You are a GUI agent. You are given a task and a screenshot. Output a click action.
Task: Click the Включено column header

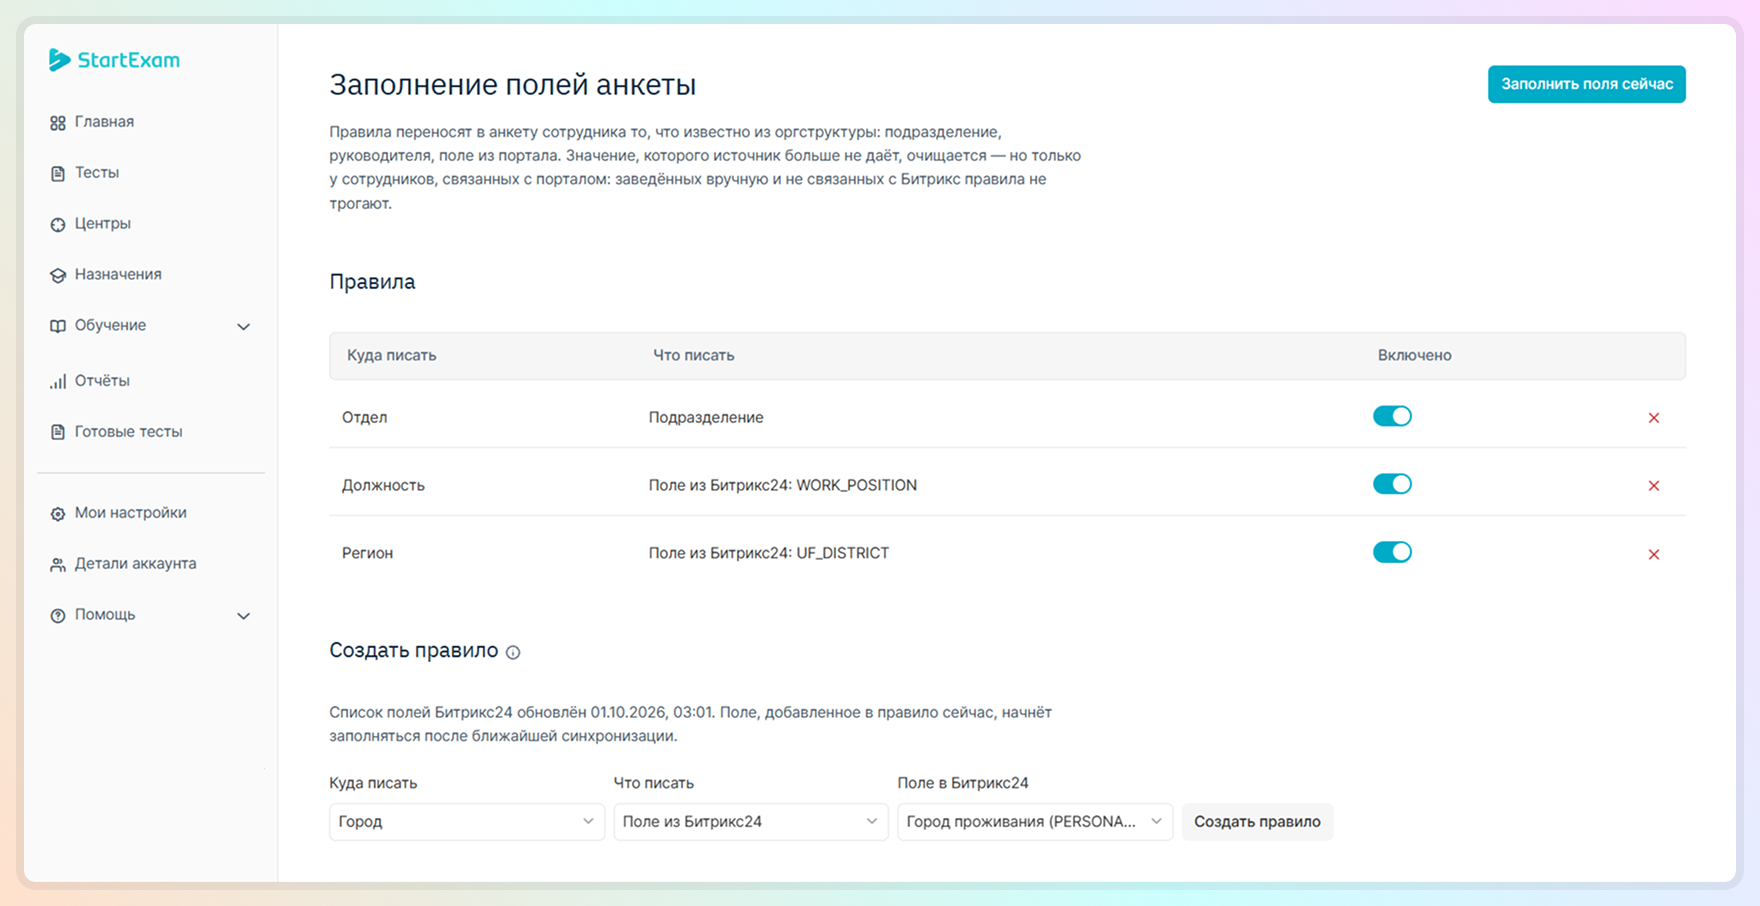1414,356
